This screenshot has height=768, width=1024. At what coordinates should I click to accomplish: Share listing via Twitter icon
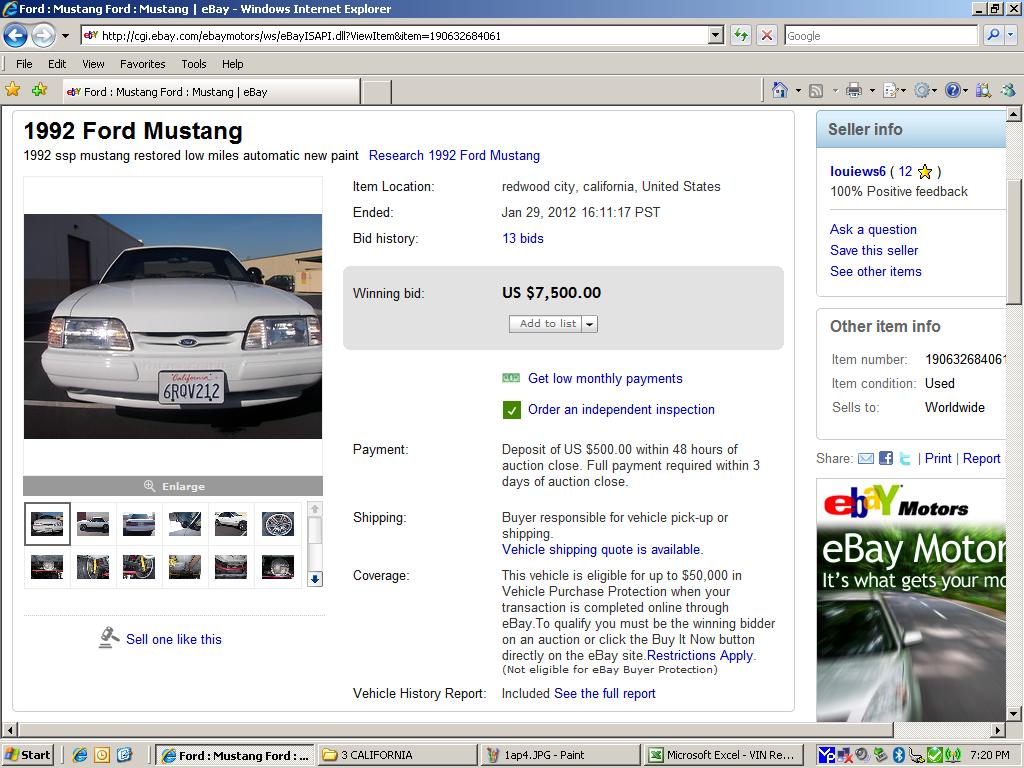click(905, 458)
